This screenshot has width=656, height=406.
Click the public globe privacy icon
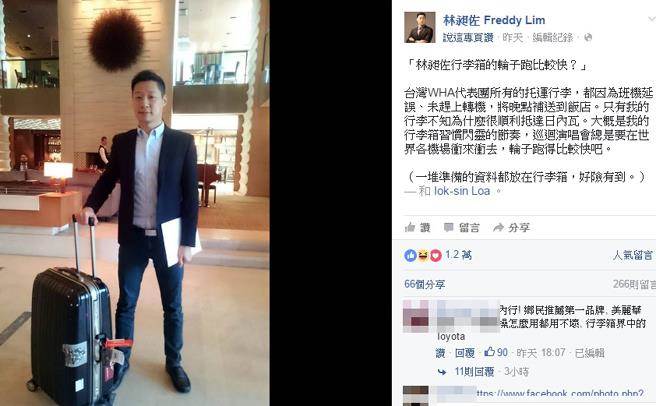588,38
